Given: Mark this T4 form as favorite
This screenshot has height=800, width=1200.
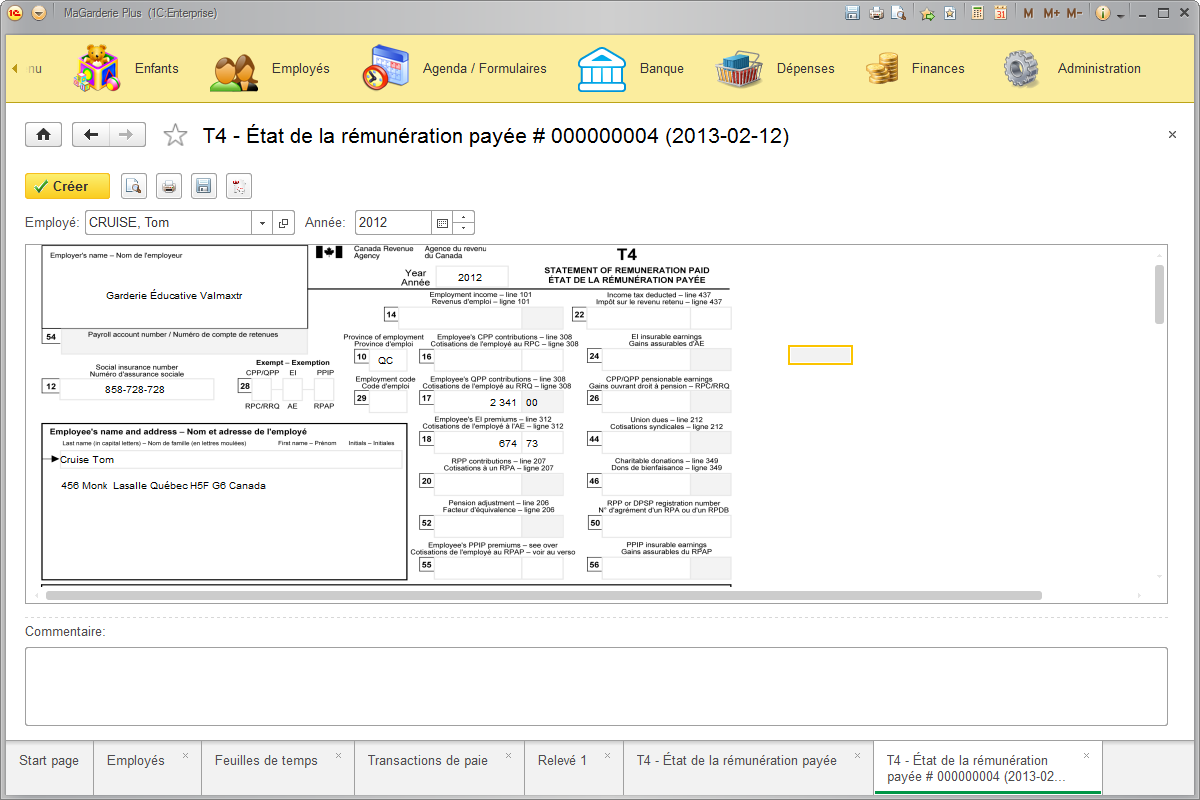Looking at the screenshot, I should tap(175, 133).
